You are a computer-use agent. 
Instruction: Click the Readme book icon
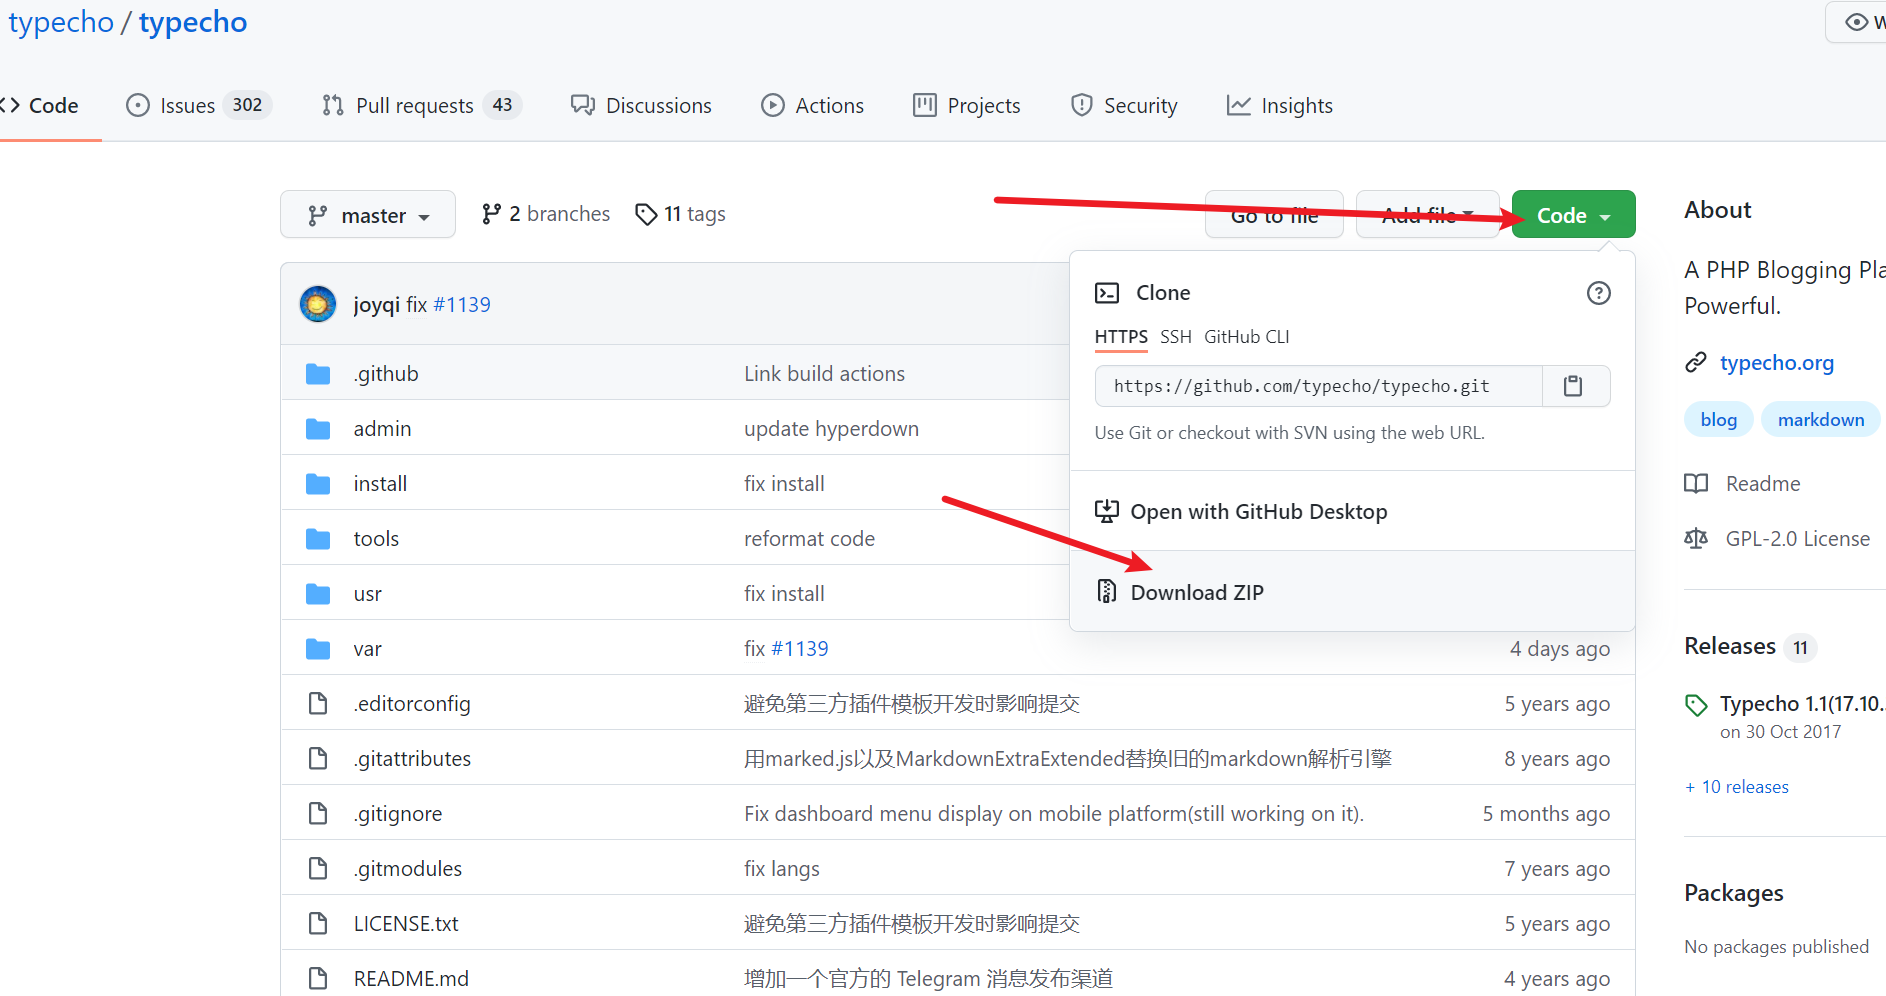coord(1696,484)
